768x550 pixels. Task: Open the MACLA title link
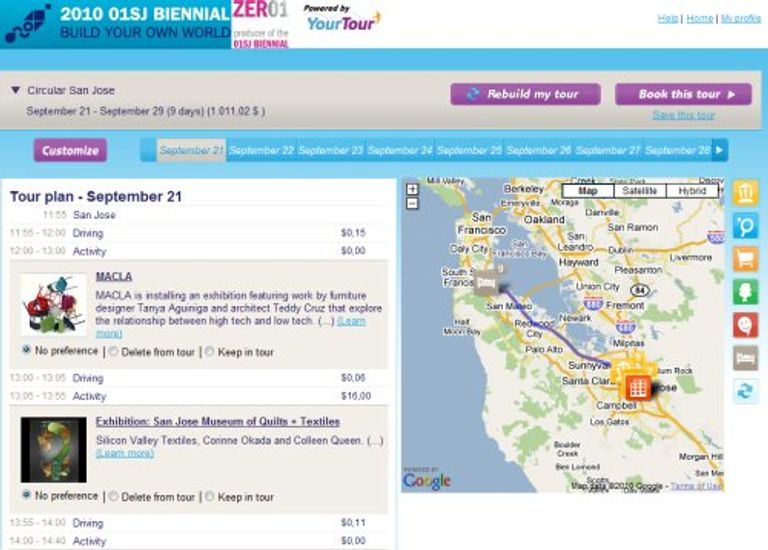pyautogui.click(x=114, y=277)
